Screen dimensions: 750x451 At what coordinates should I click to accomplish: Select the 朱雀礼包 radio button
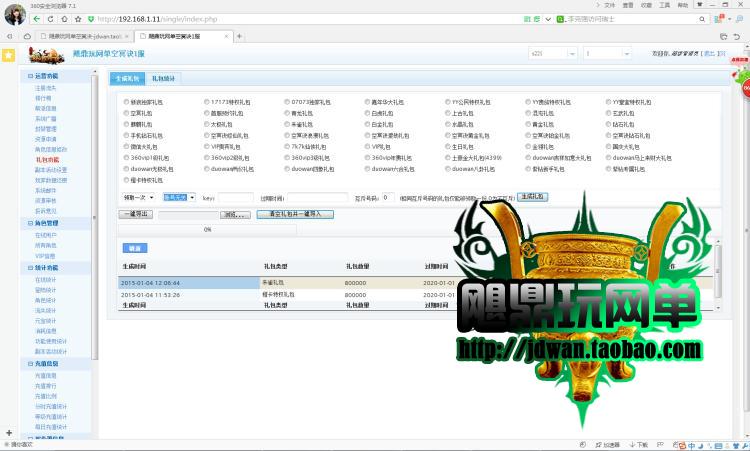point(287,124)
